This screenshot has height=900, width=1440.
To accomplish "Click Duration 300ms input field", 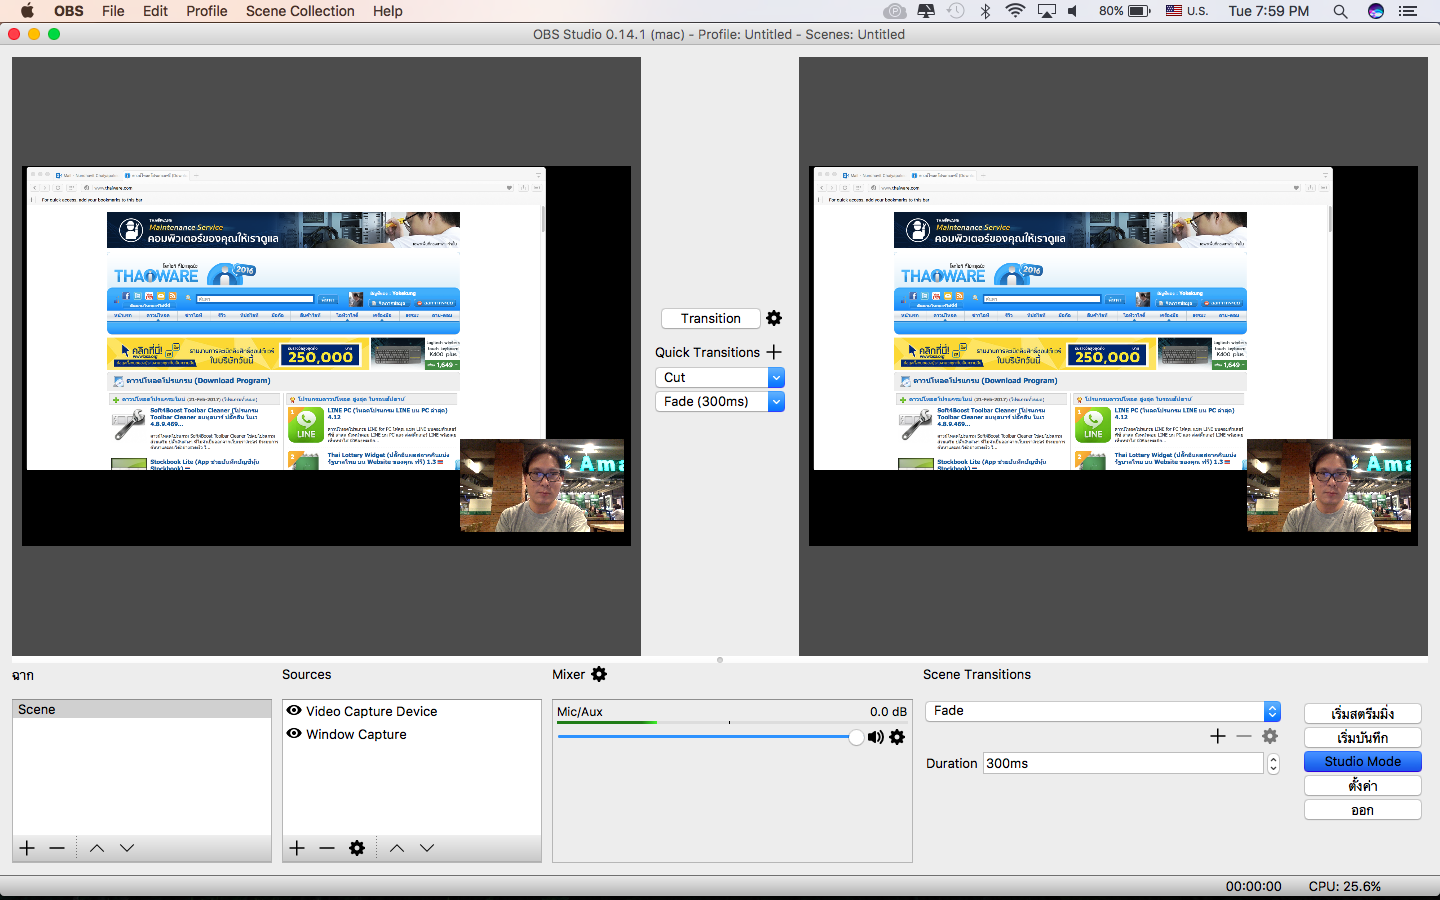I will pos(1123,763).
